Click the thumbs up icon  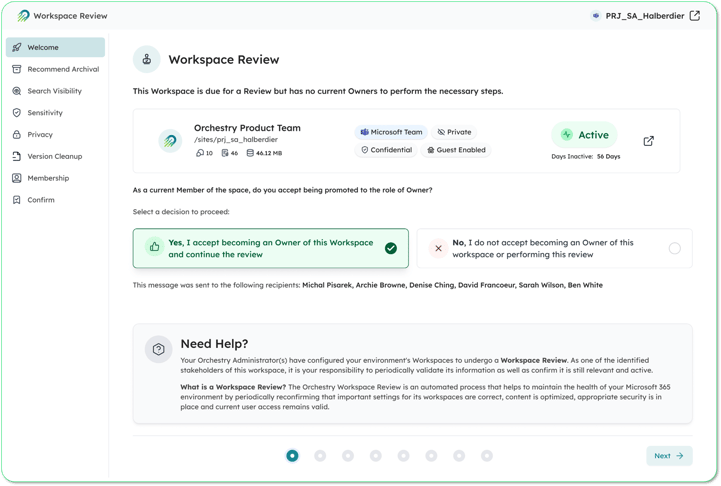[154, 247]
